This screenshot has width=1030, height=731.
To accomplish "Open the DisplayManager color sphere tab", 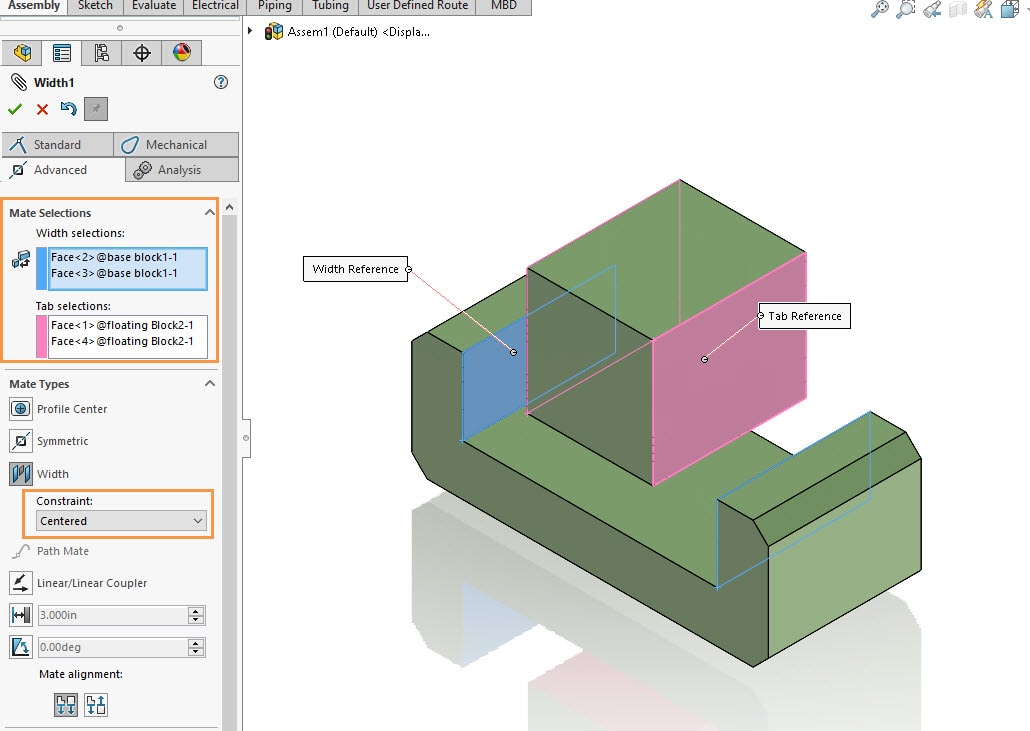I will click(181, 53).
